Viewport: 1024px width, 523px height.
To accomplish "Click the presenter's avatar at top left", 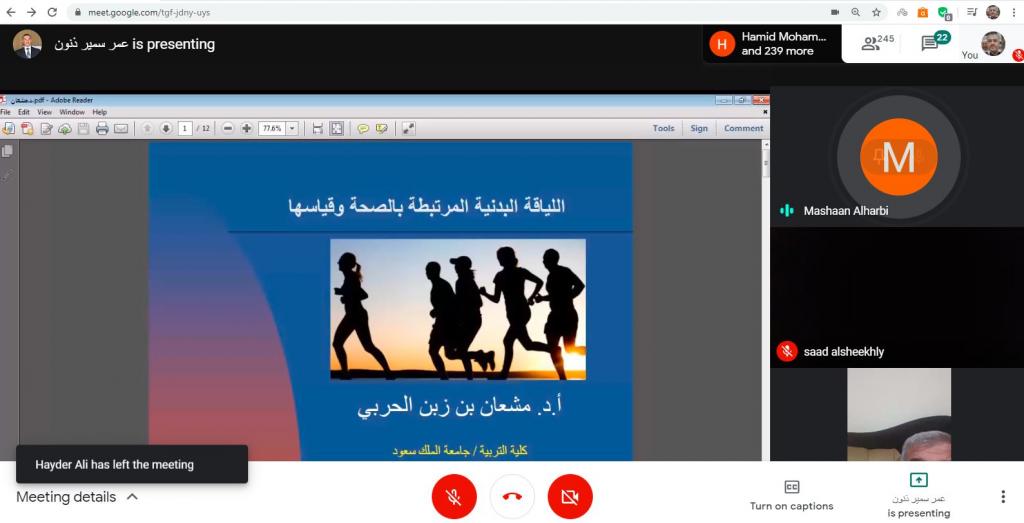I will 27,44.
